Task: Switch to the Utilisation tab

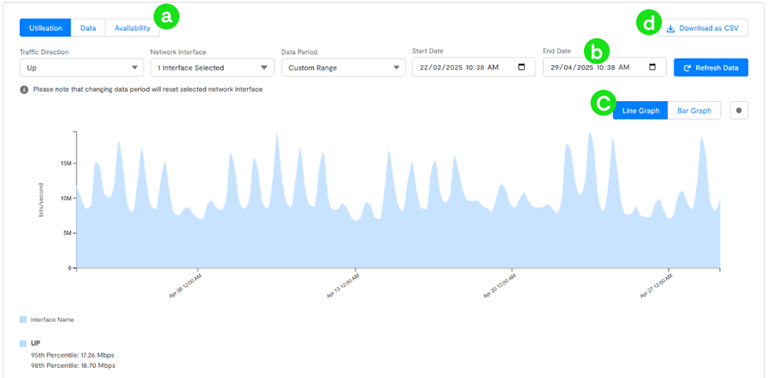Action: [x=46, y=28]
